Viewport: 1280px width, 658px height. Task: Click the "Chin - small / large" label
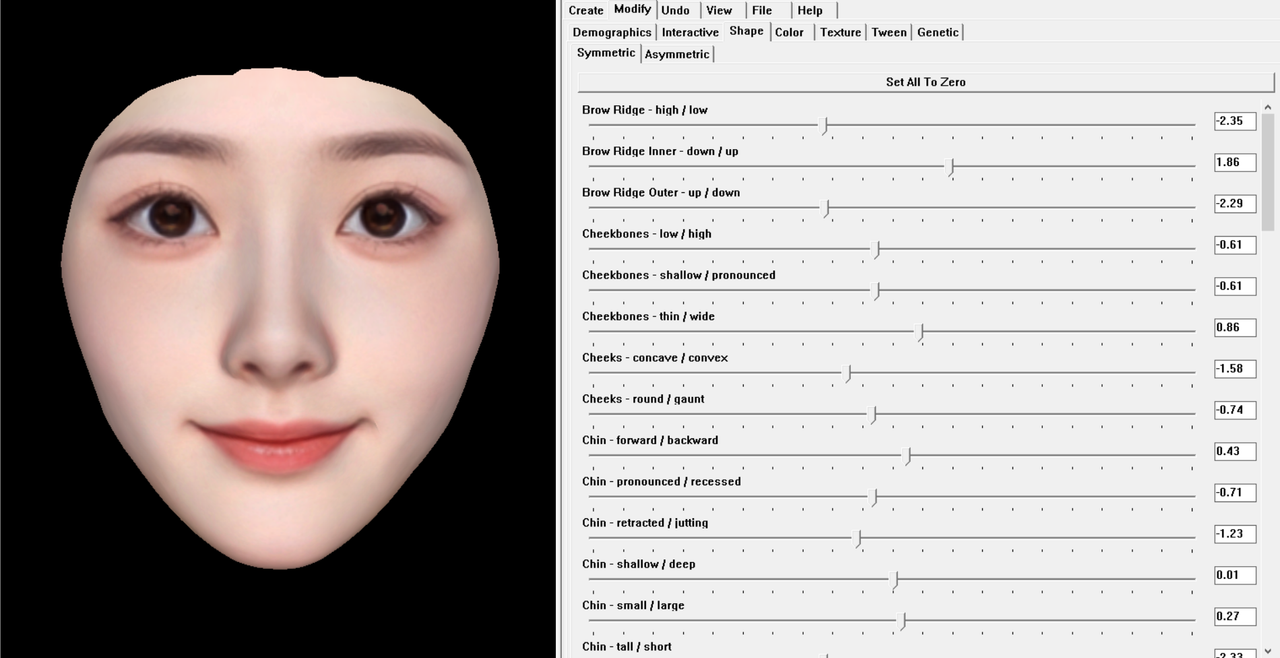[633, 605]
